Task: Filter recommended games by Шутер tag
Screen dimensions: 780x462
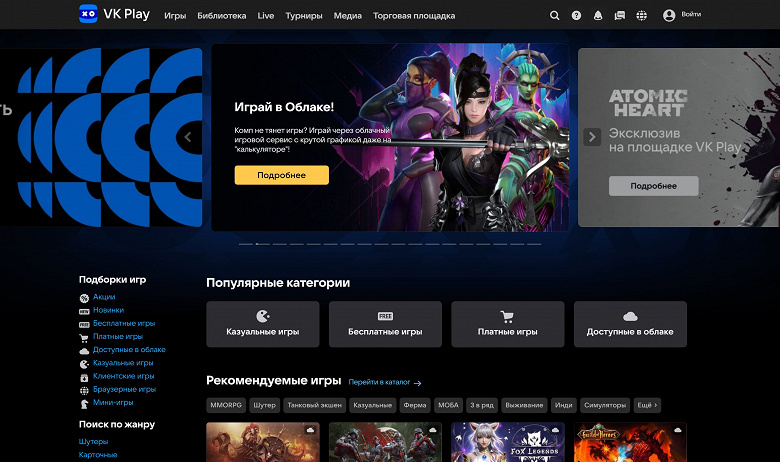Action: (264, 405)
